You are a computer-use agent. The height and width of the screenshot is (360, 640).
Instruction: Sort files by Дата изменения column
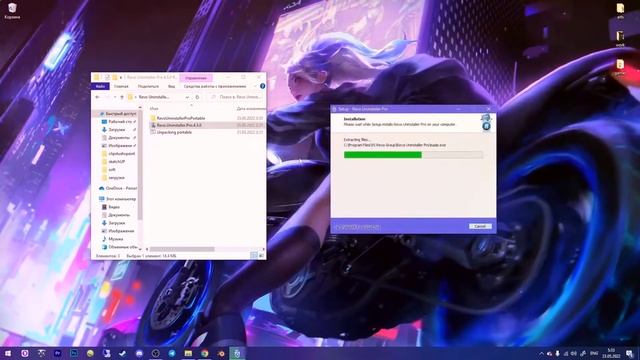click(x=250, y=109)
